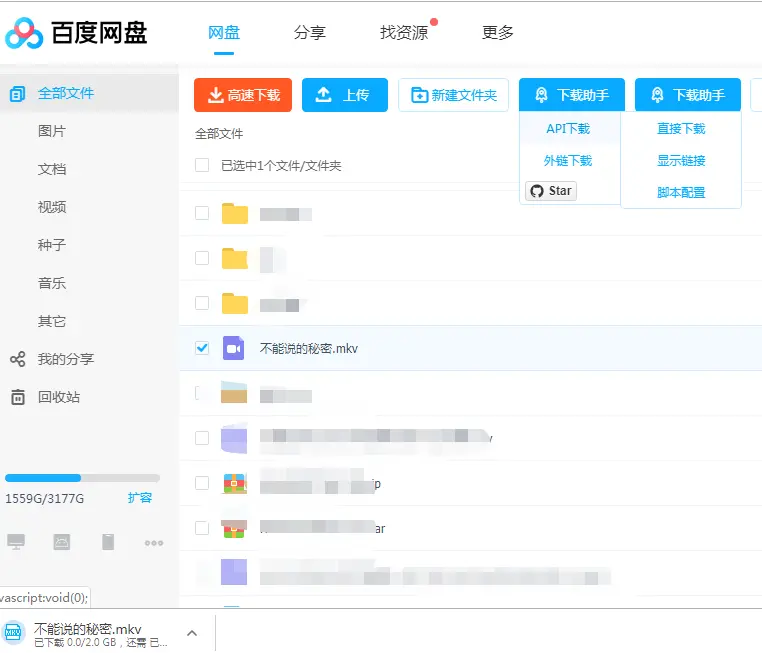Open the 网盘 tab
The width and height of the screenshot is (762, 653).
(224, 33)
